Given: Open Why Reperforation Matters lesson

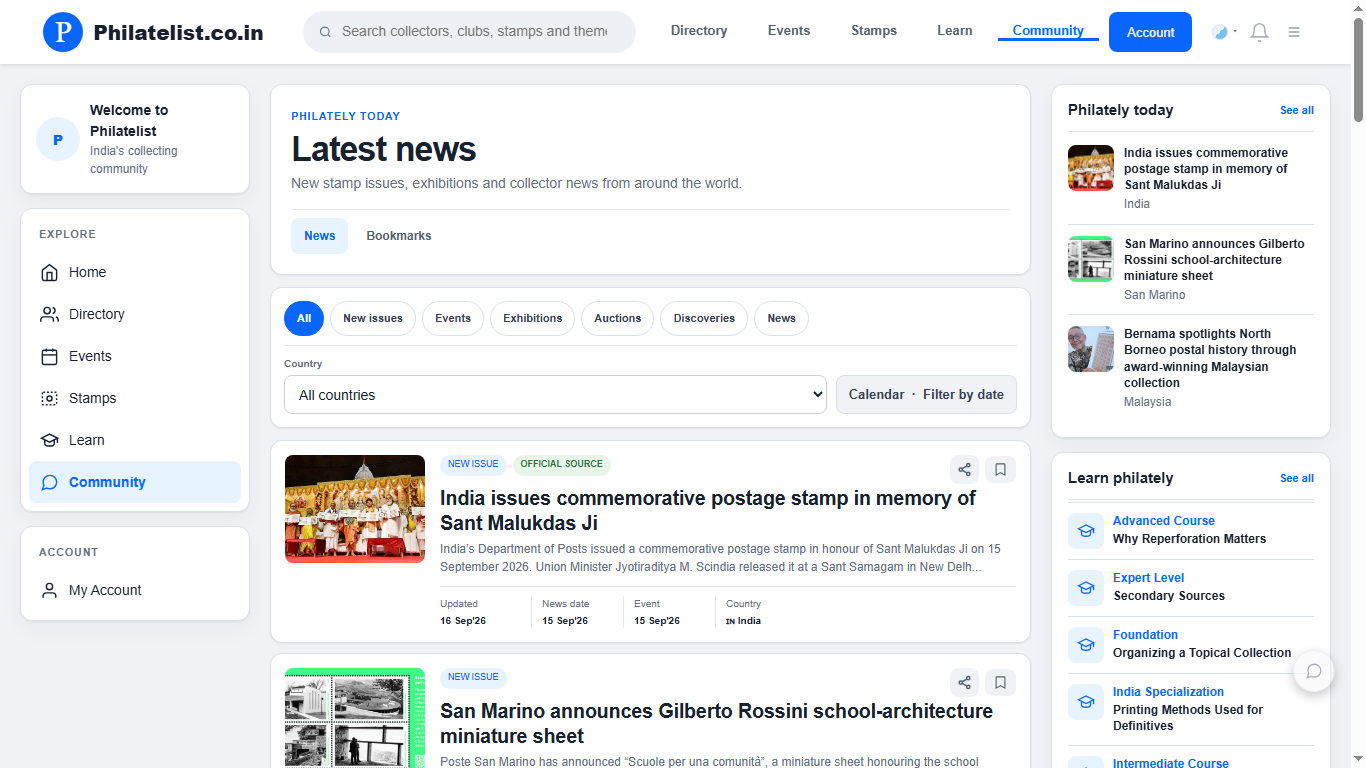Looking at the screenshot, I should 1189,539.
